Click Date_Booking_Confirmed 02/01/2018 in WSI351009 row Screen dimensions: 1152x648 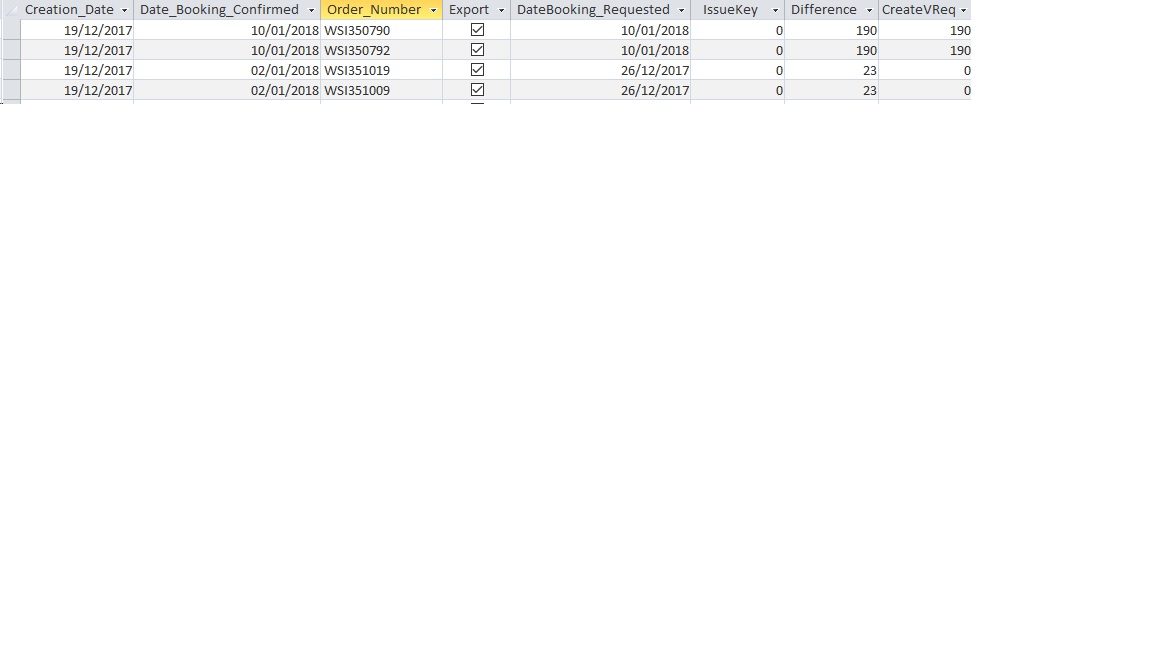pos(227,90)
